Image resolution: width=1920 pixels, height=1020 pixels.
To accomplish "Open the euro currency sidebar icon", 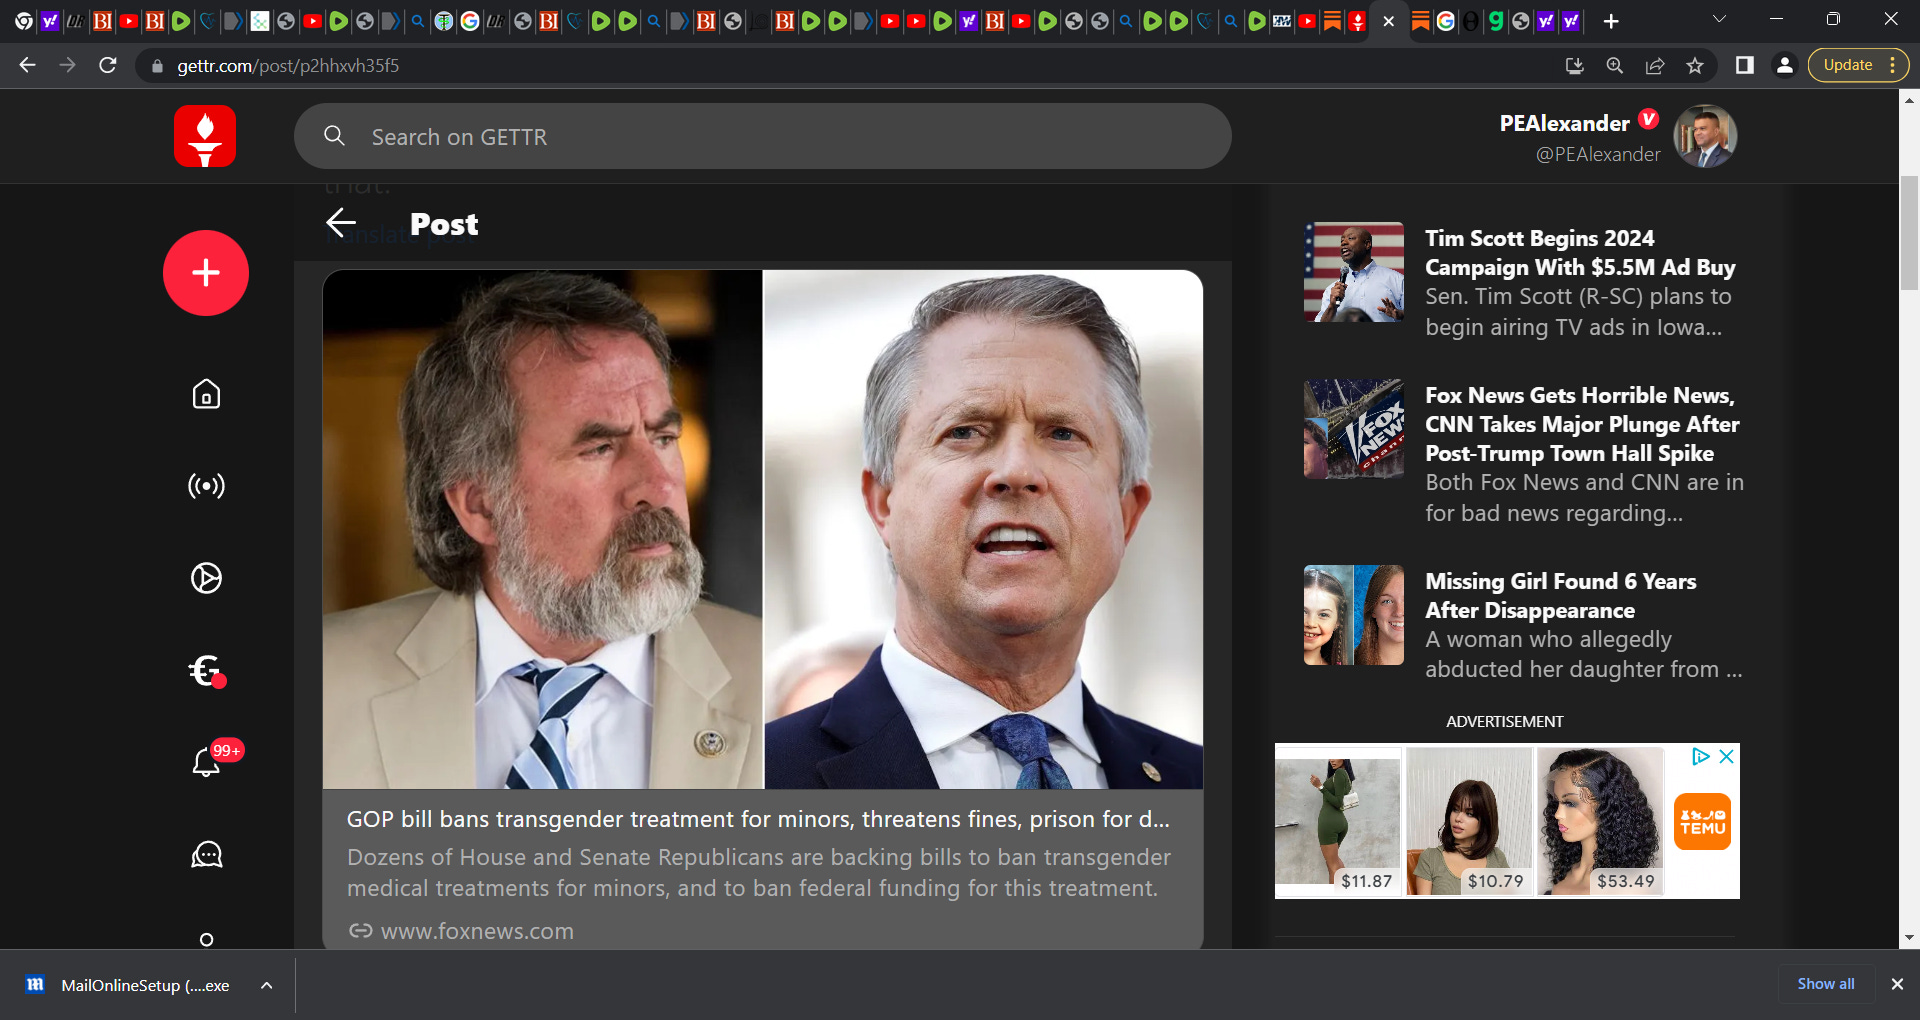I will coord(206,670).
